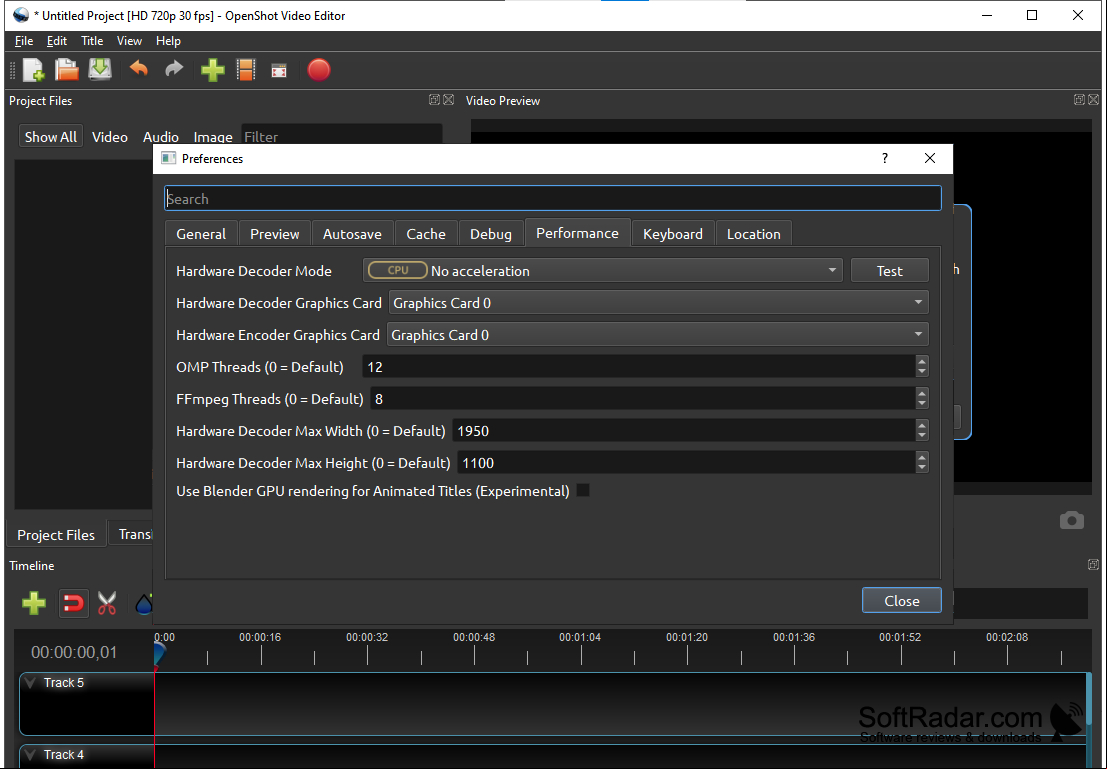Click the Project Files Filter input
Screen dimensions: 1107x769
pyautogui.click(x=342, y=136)
